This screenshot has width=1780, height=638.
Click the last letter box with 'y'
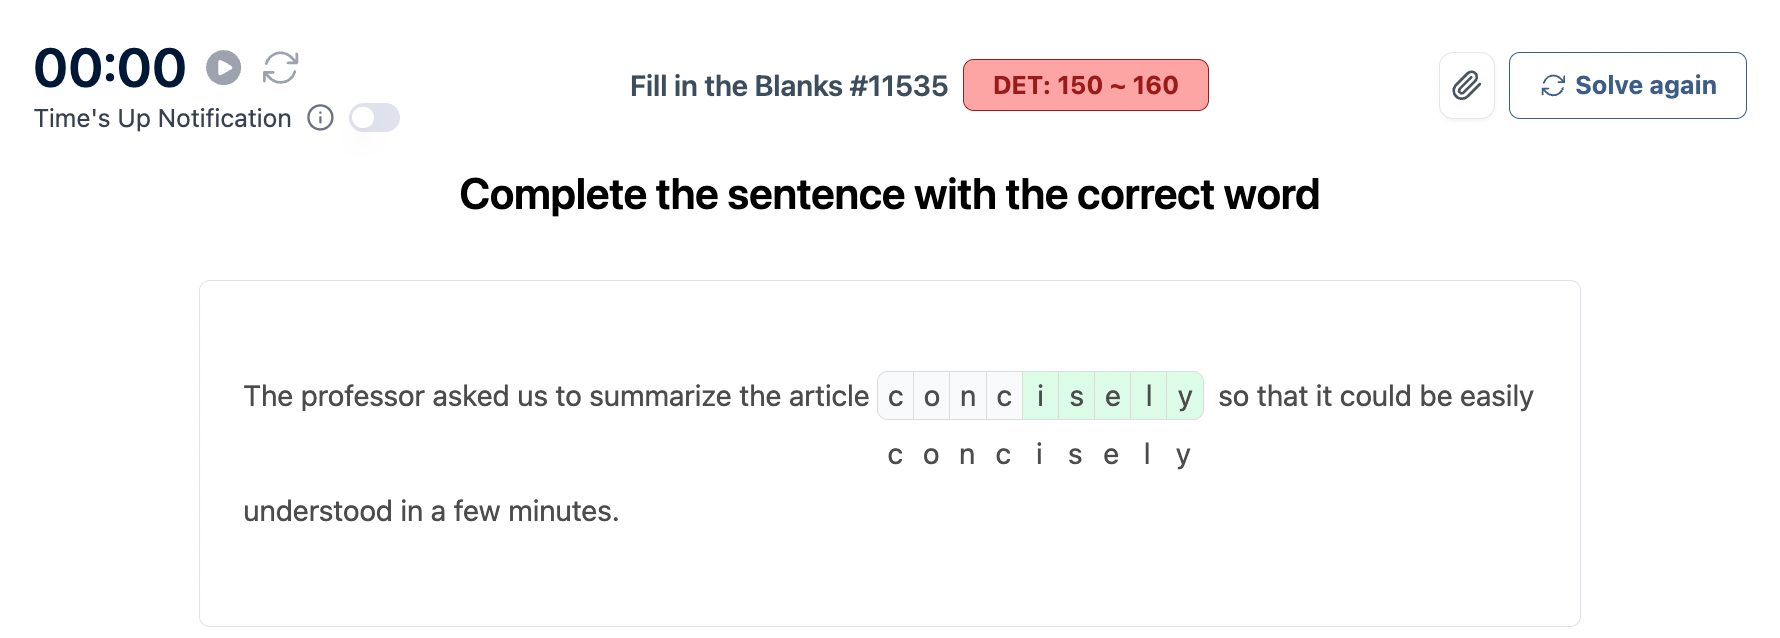[x=1185, y=397]
